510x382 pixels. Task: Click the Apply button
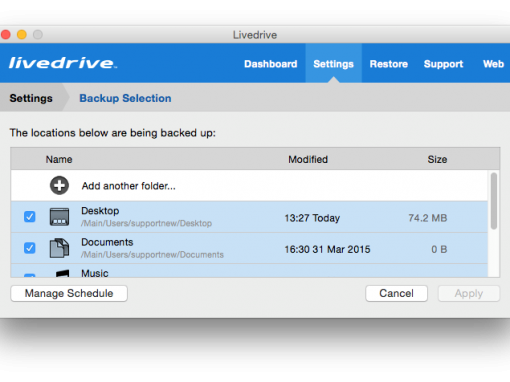coord(469,293)
